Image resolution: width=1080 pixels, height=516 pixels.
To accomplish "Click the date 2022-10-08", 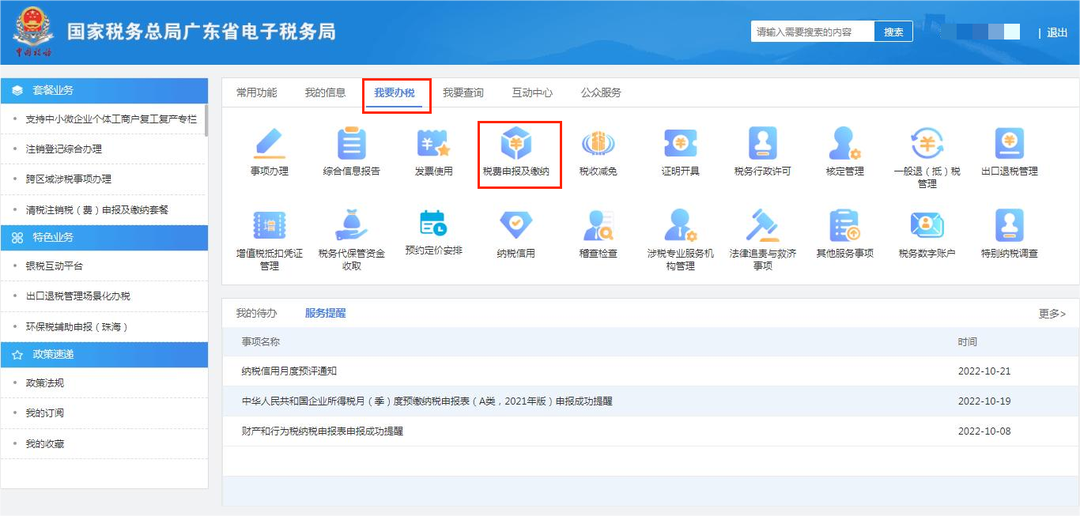I will [x=984, y=431].
